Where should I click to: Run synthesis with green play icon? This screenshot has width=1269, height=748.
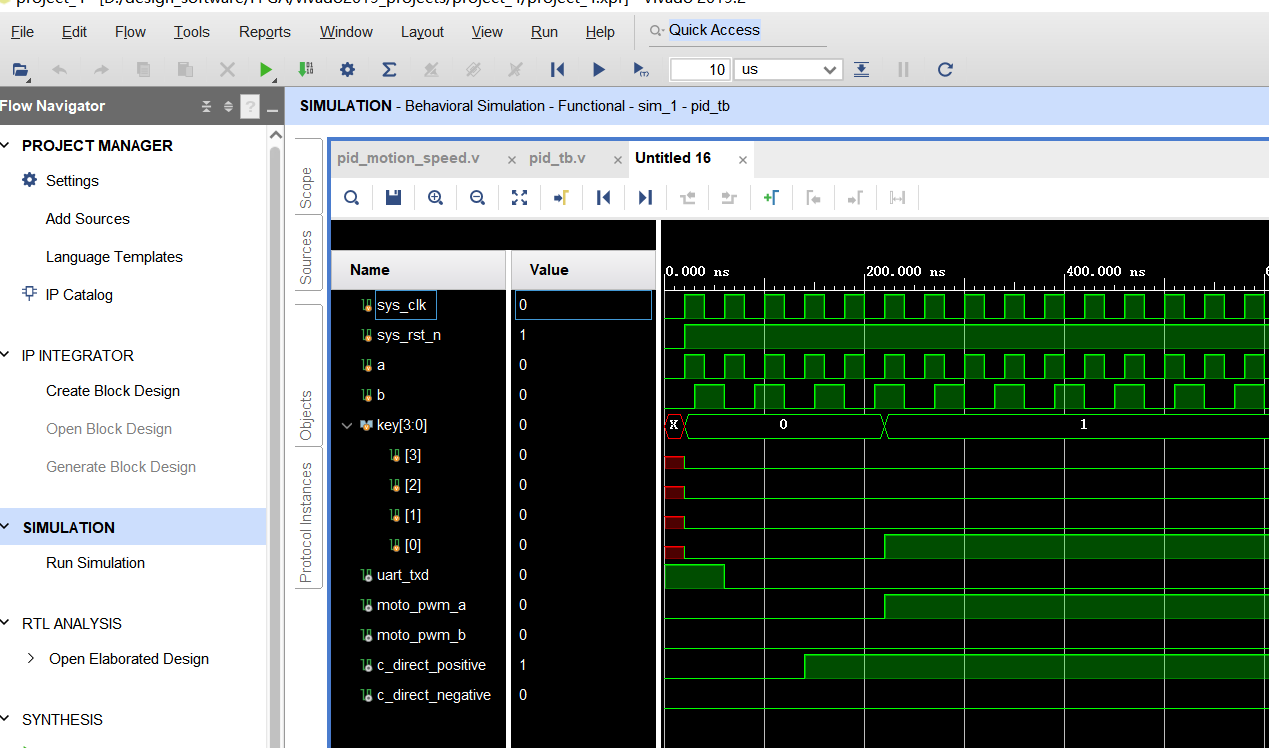tap(266, 69)
